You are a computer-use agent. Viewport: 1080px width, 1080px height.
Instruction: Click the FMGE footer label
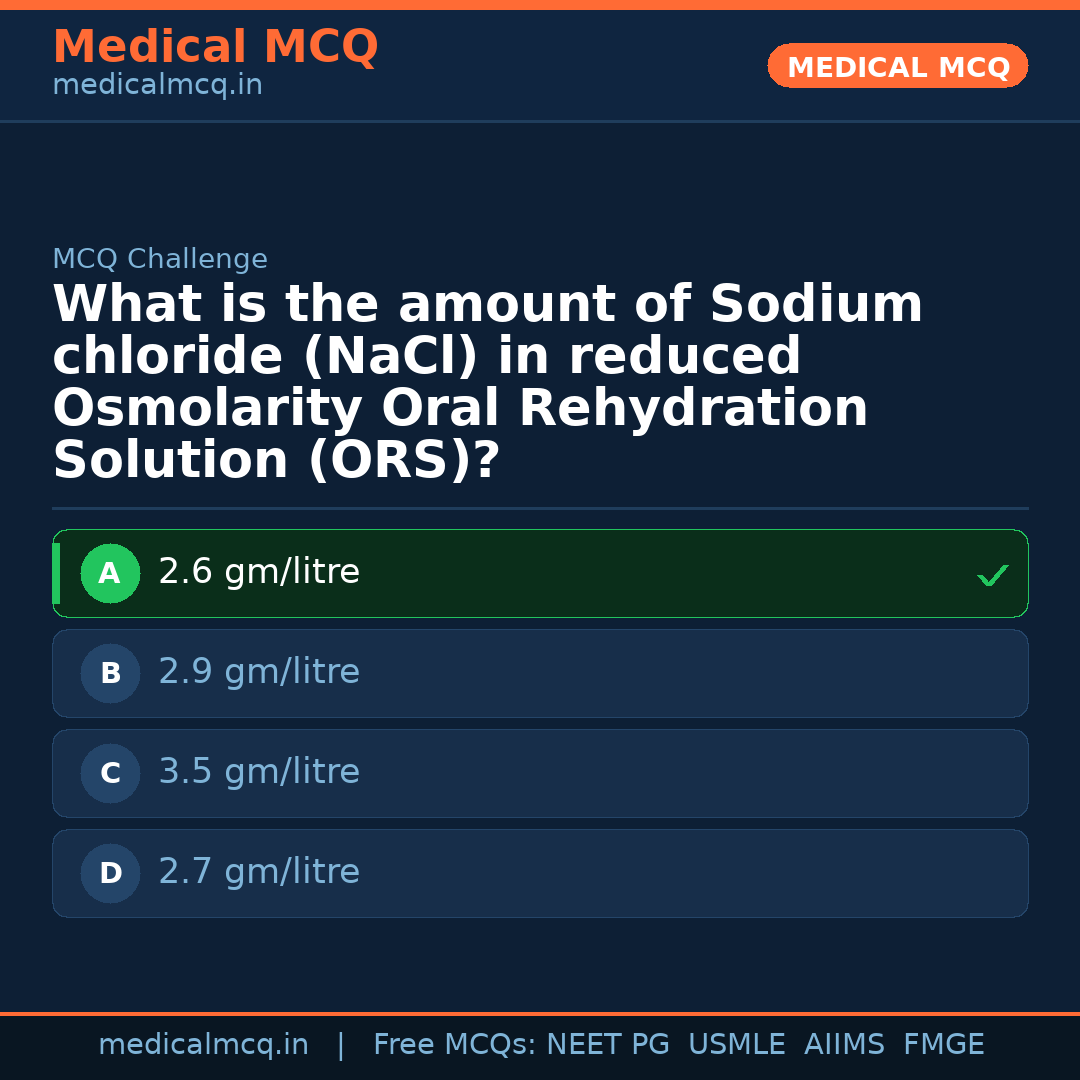coord(944,1045)
